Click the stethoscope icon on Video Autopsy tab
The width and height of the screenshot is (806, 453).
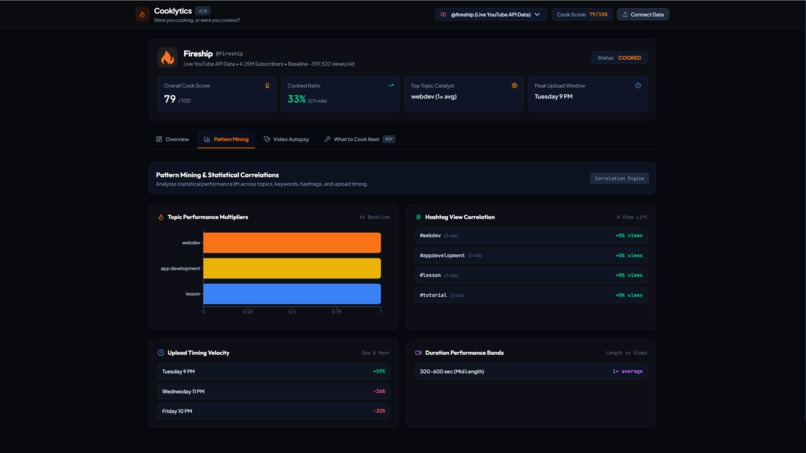(x=267, y=139)
